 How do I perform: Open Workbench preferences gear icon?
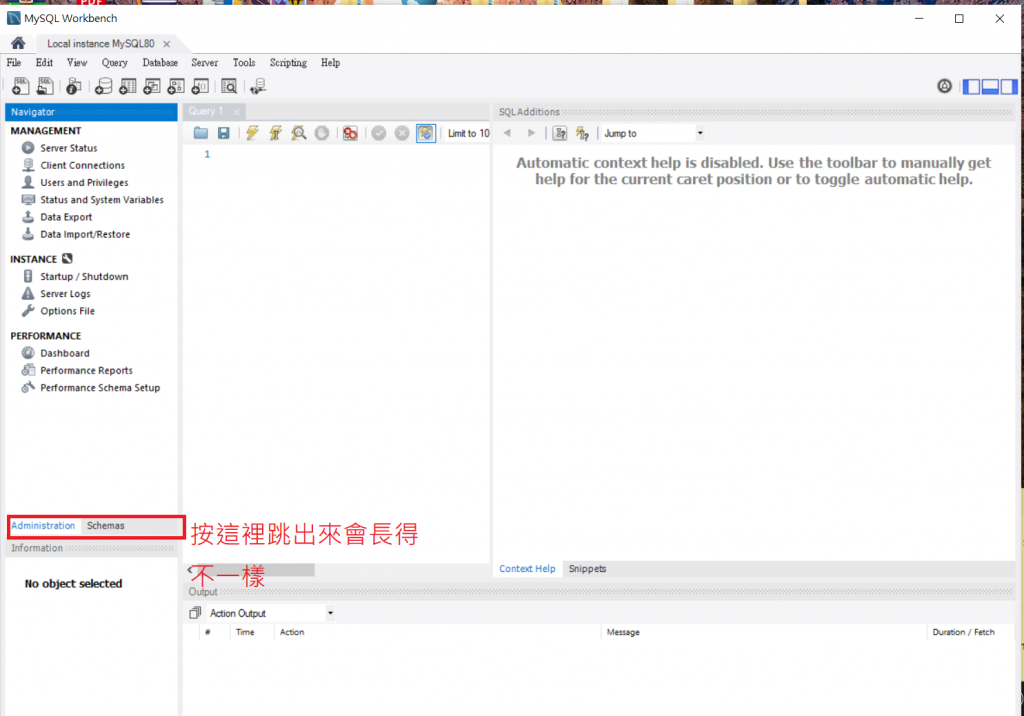(x=944, y=86)
